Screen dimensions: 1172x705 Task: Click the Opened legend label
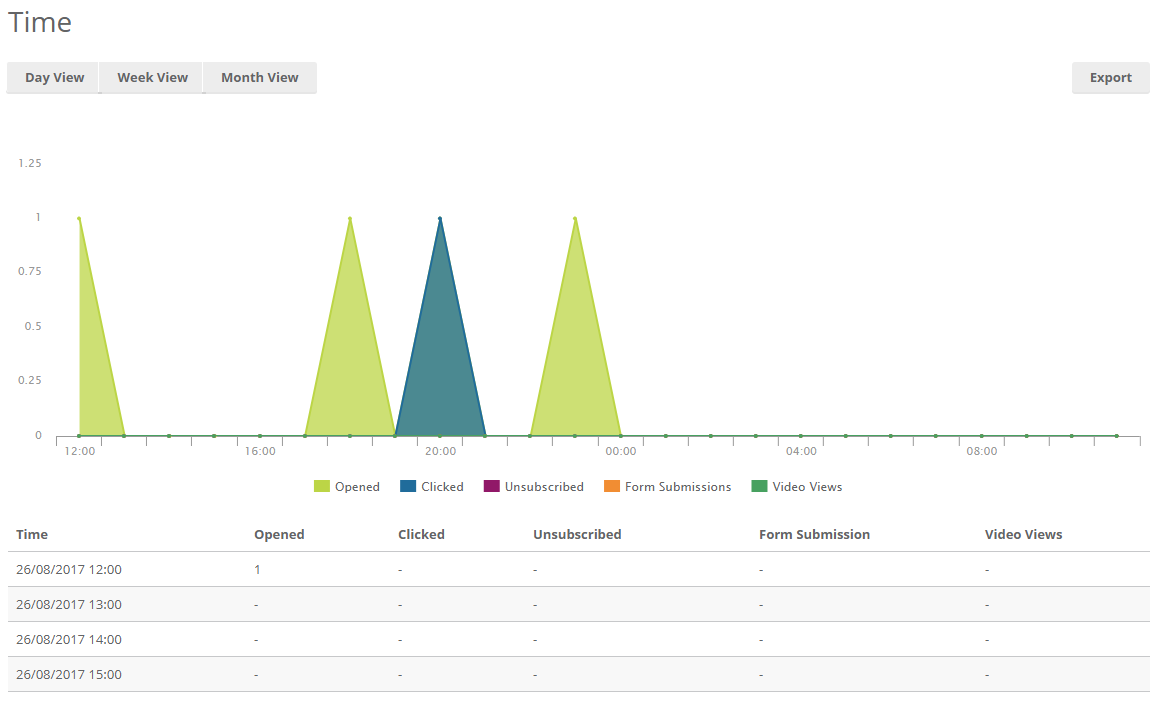357,487
